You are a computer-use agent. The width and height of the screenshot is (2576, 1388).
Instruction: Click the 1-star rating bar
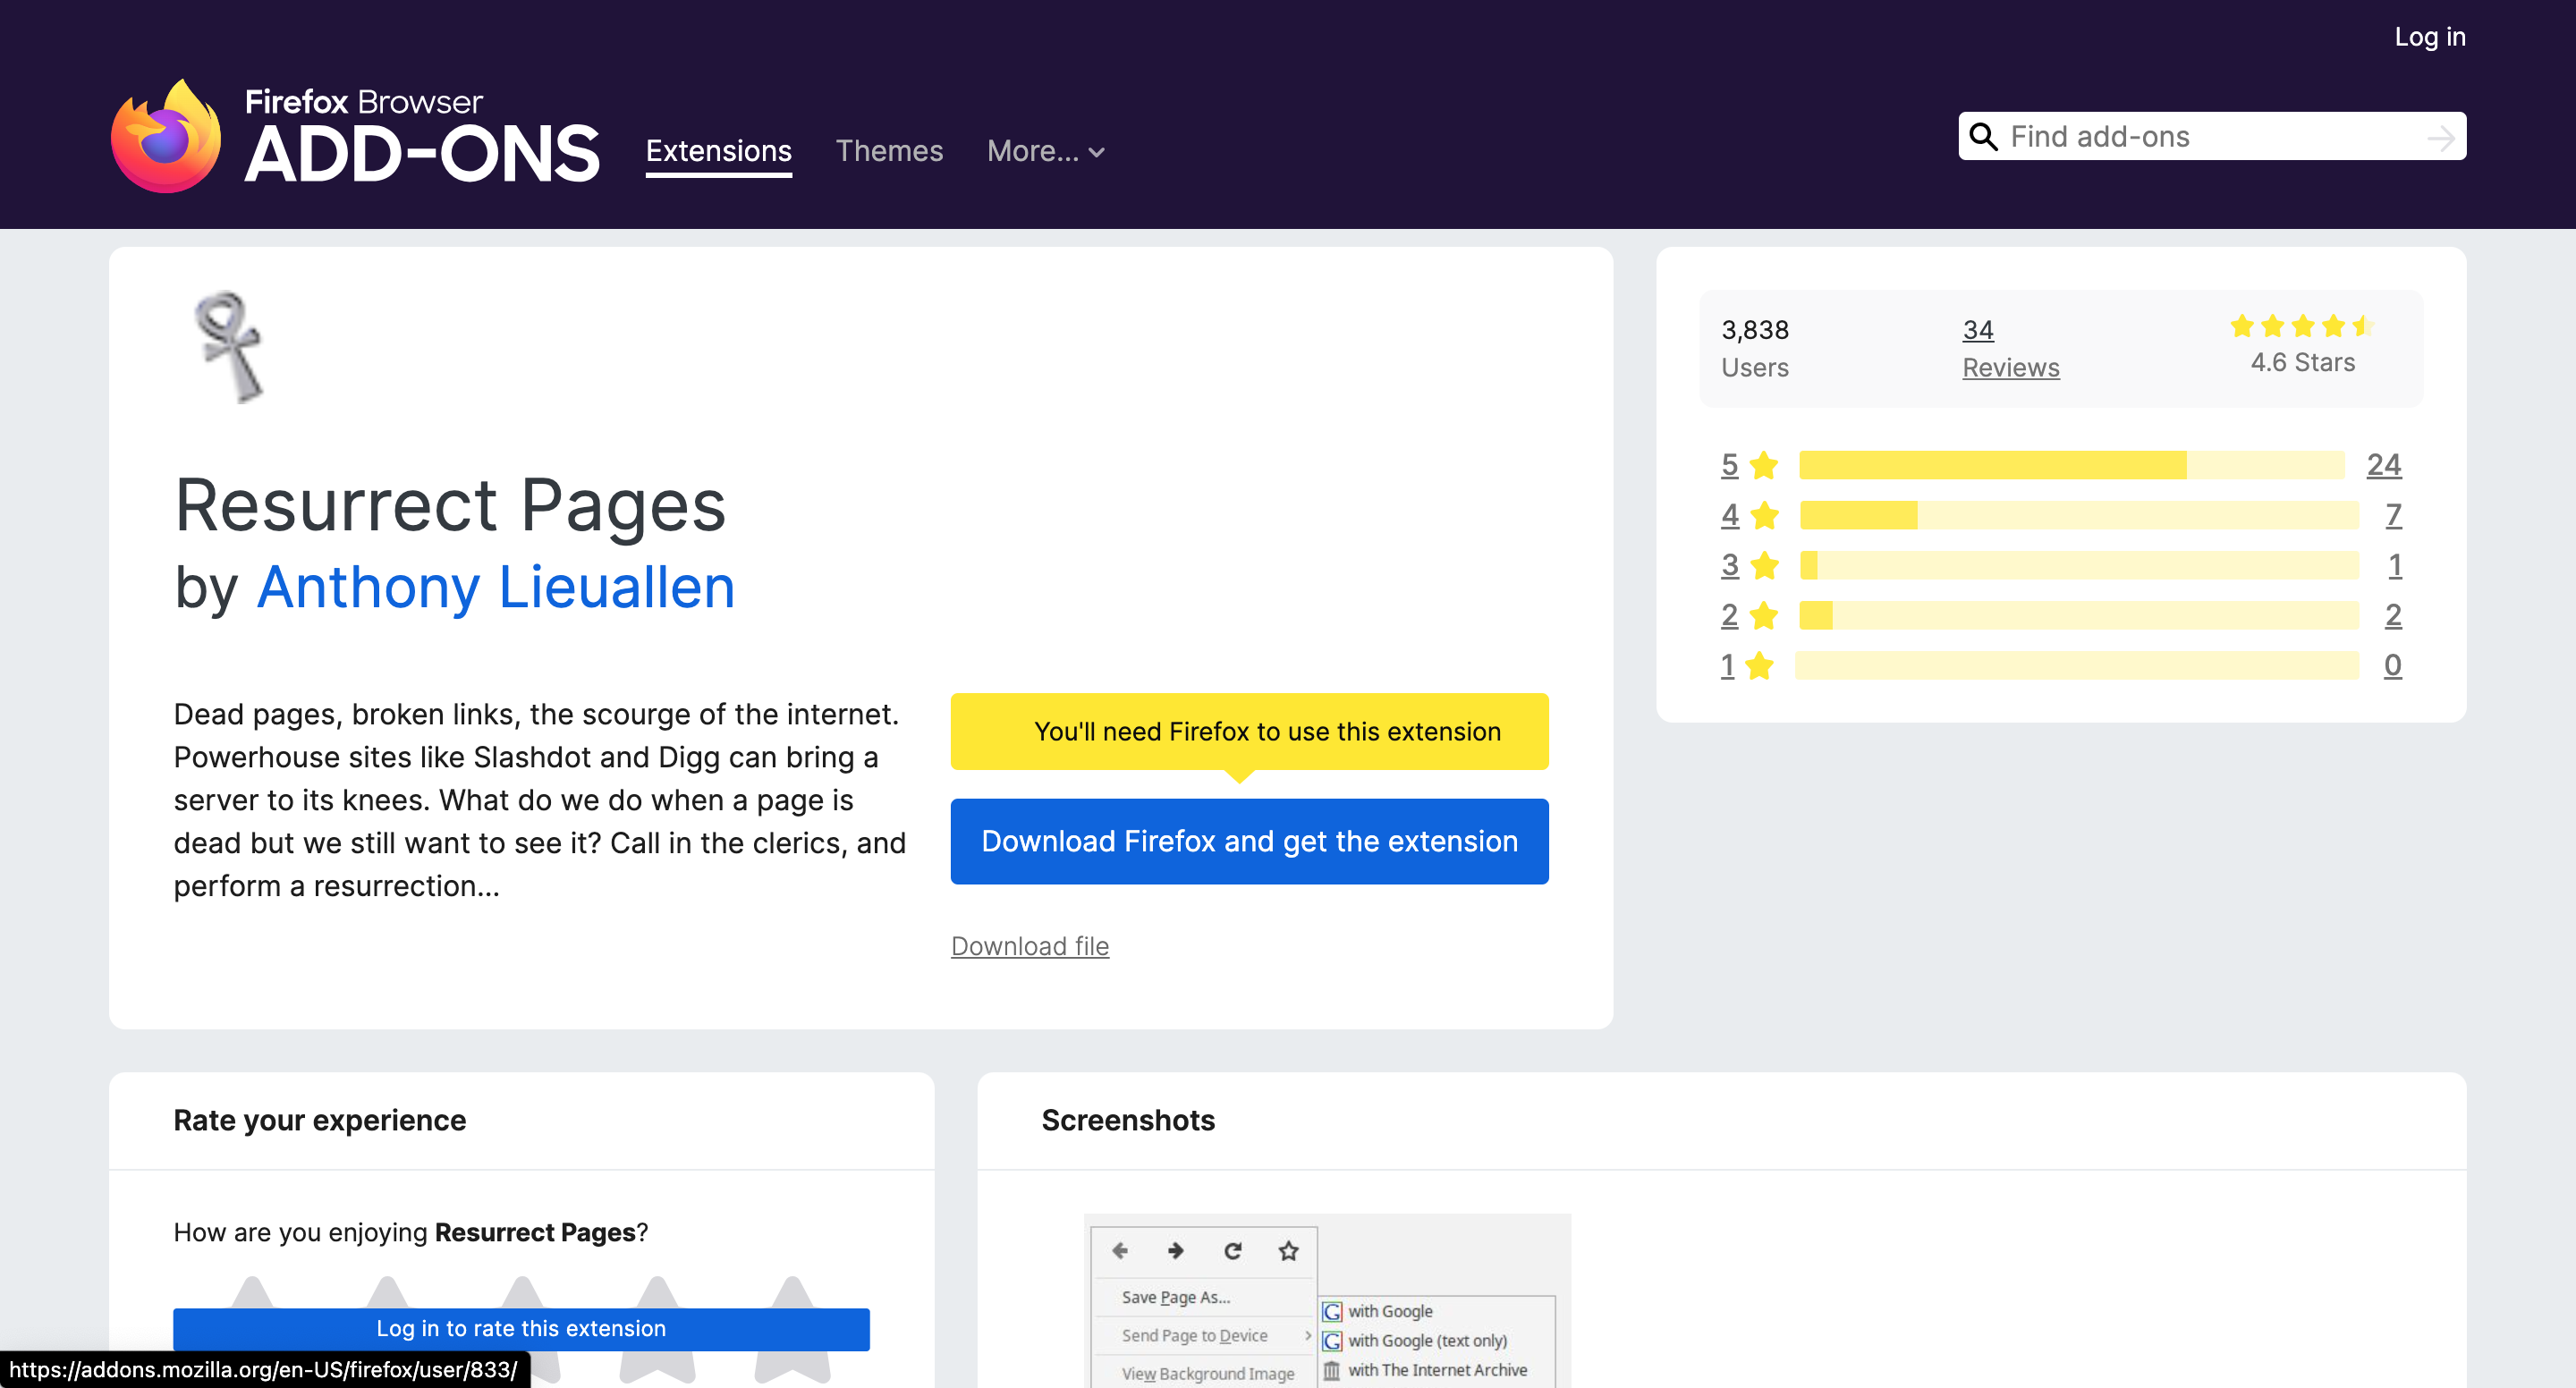pos(2077,665)
